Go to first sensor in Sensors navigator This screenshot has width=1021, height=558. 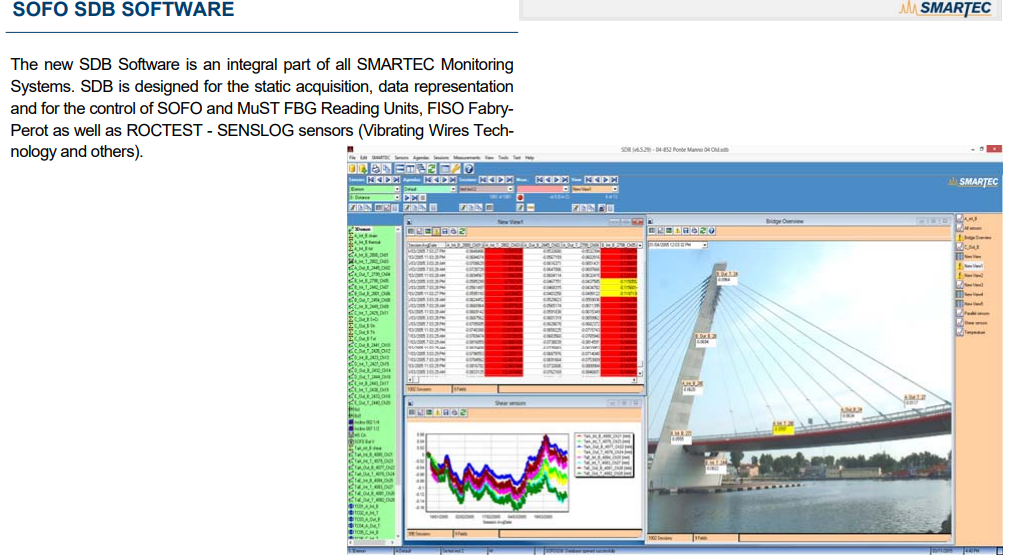tap(371, 180)
